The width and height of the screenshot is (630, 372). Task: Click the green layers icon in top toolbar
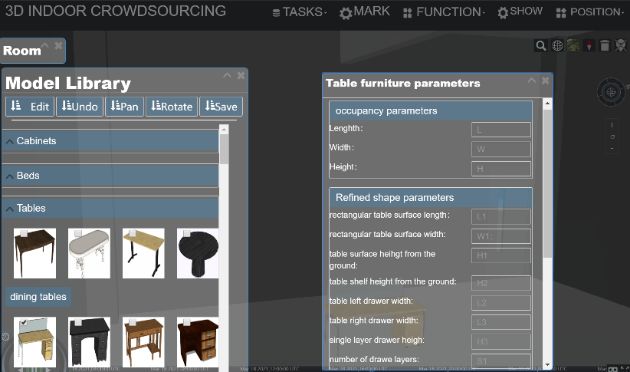click(573, 46)
